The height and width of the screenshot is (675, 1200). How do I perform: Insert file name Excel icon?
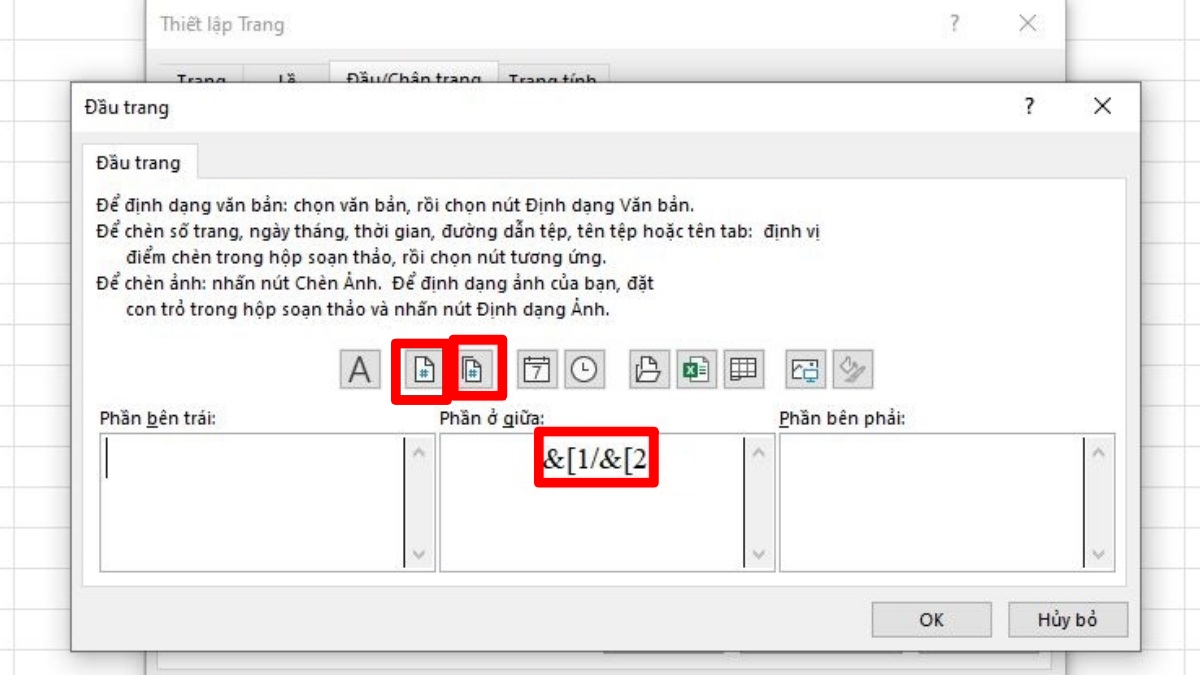pos(695,369)
